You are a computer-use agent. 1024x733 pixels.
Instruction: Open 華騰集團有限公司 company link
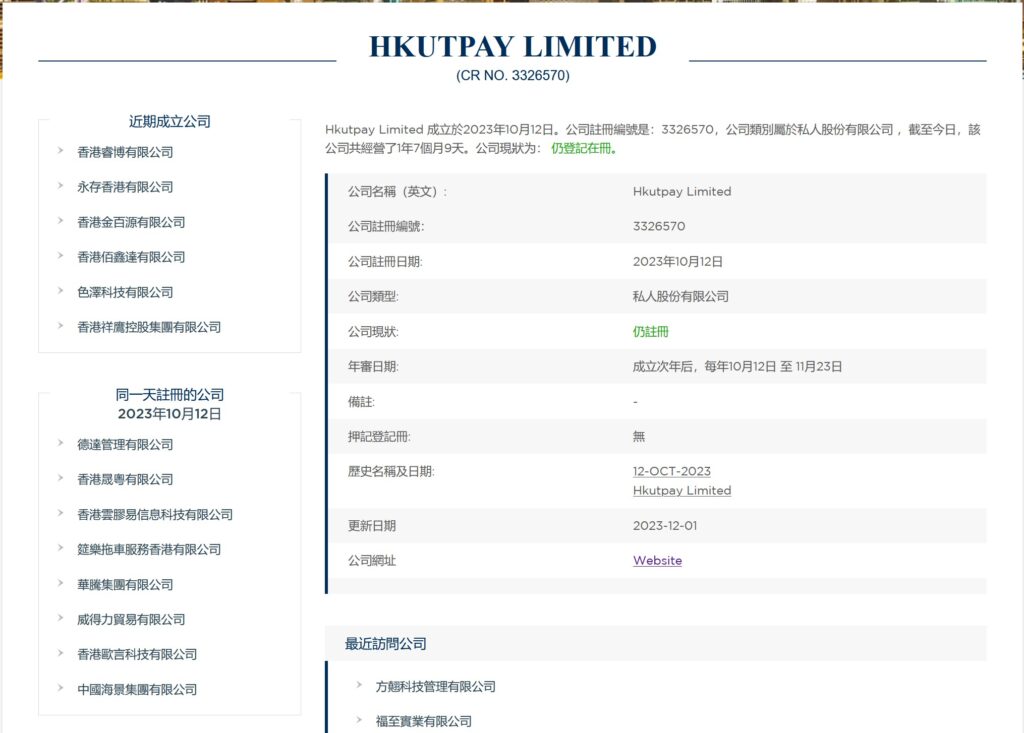pyautogui.click(x=125, y=584)
